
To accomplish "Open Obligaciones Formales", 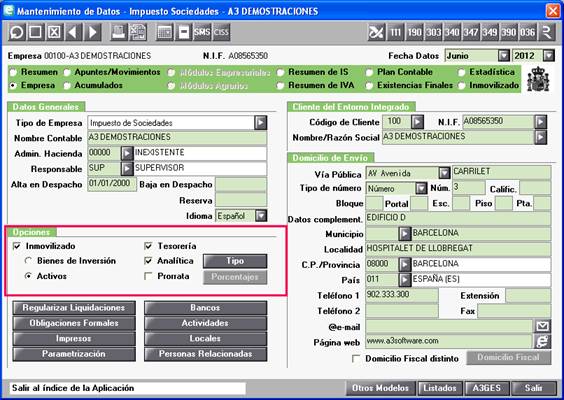I will 74,323.
